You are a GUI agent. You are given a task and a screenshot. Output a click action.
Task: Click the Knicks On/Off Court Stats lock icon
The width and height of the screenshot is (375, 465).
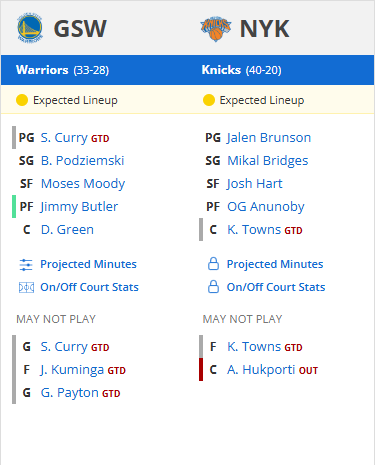pos(213,287)
